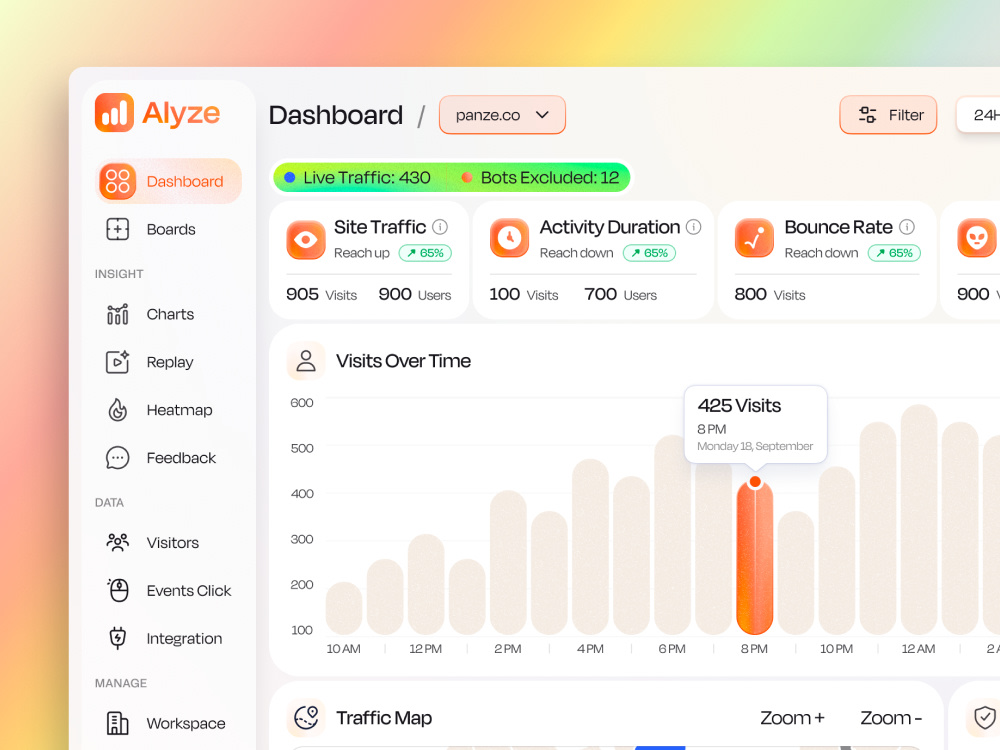Click the Events Click mouse icon
Screen dimensions: 1000x750
pyautogui.click(x=117, y=591)
